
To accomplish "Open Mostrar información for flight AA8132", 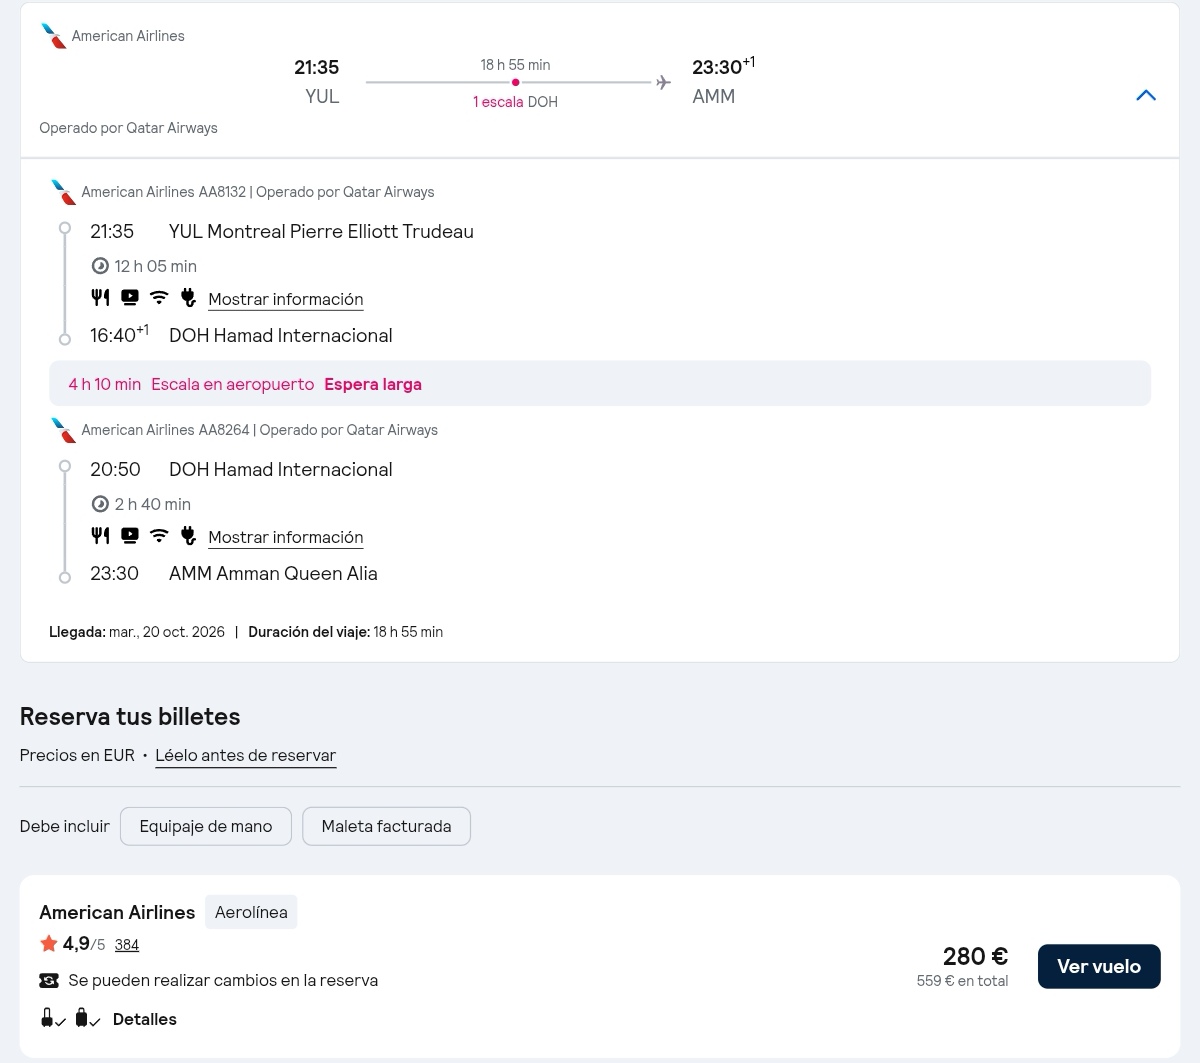I will (286, 299).
